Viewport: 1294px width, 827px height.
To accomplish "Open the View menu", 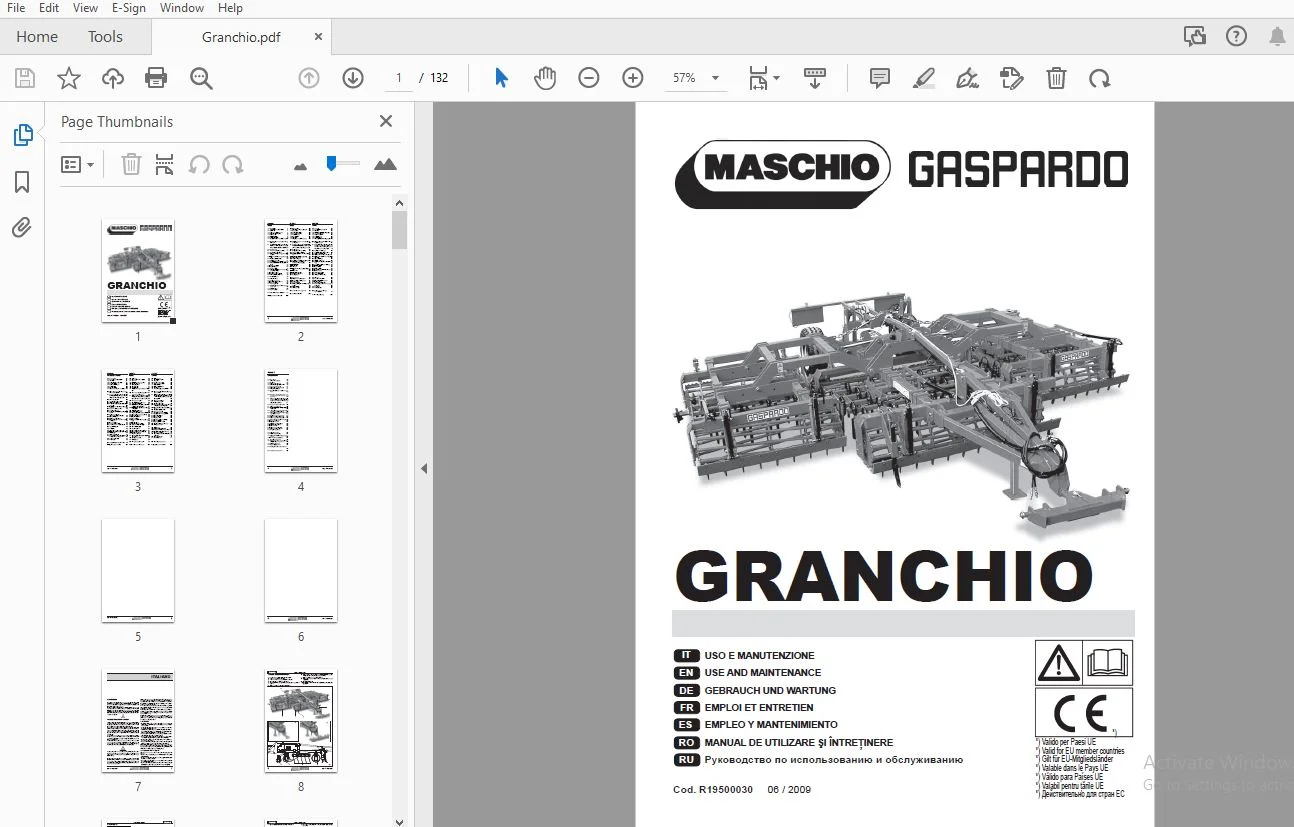I will click(86, 8).
